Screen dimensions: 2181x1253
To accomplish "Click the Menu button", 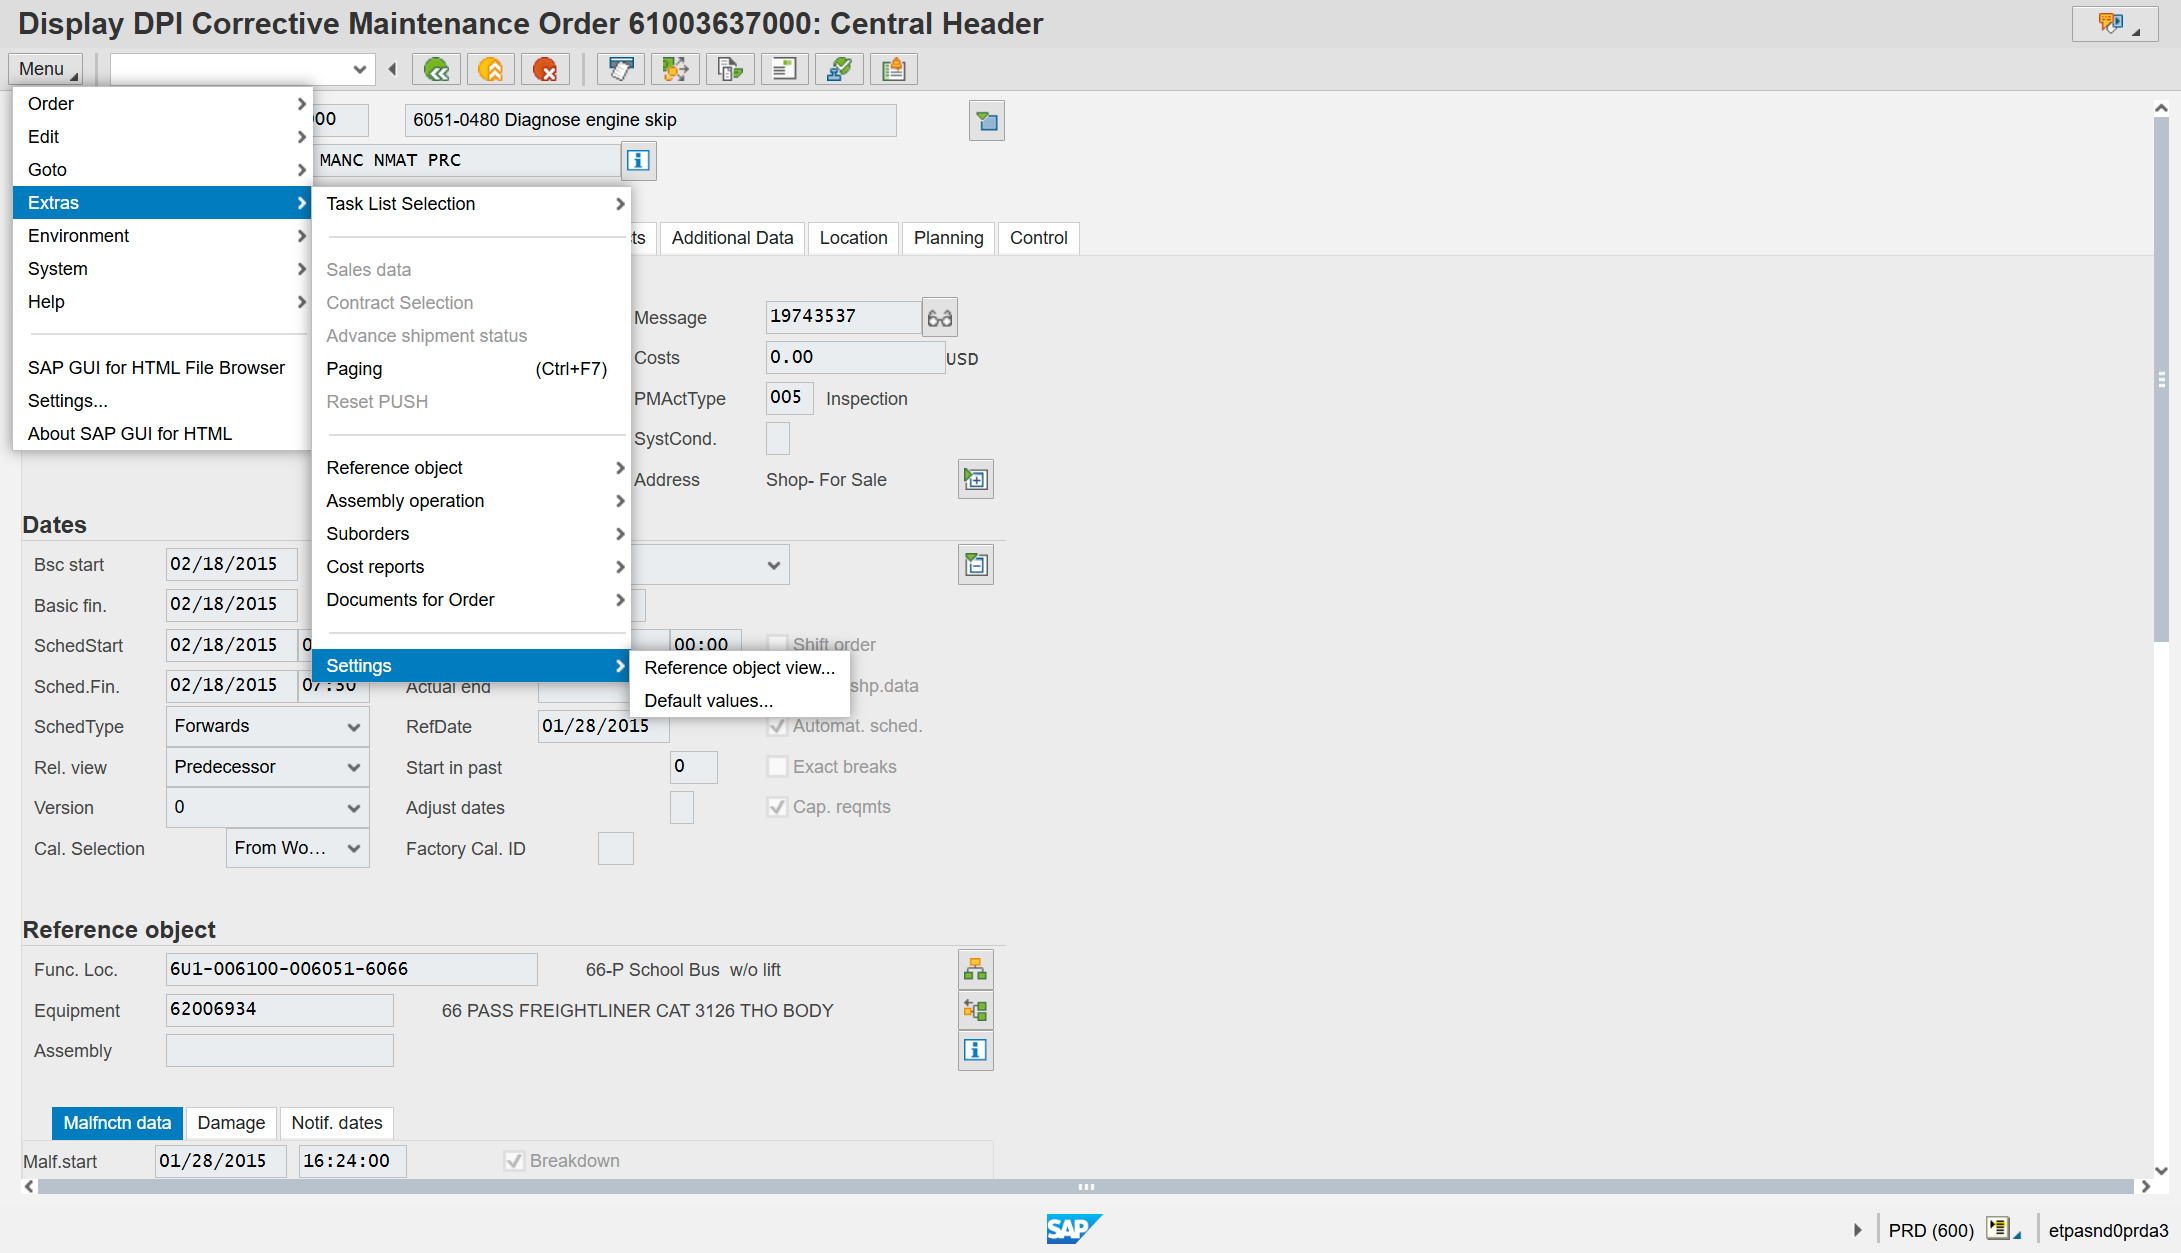I will pos(46,69).
